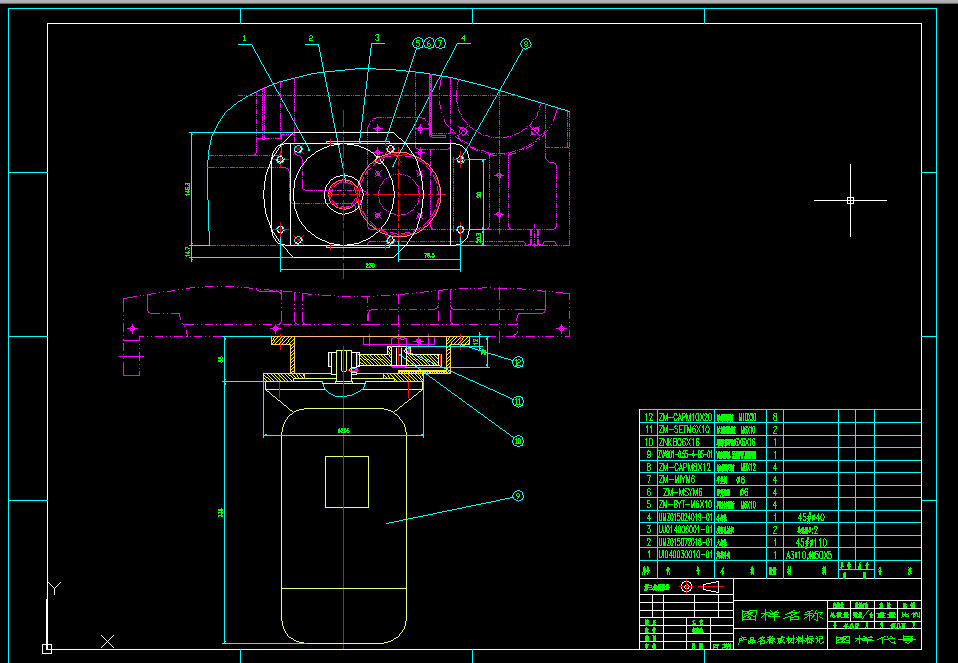The width and height of the screenshot is (958, 663).
Task: Click the projection symbol in title block
Action: point(698,586)
